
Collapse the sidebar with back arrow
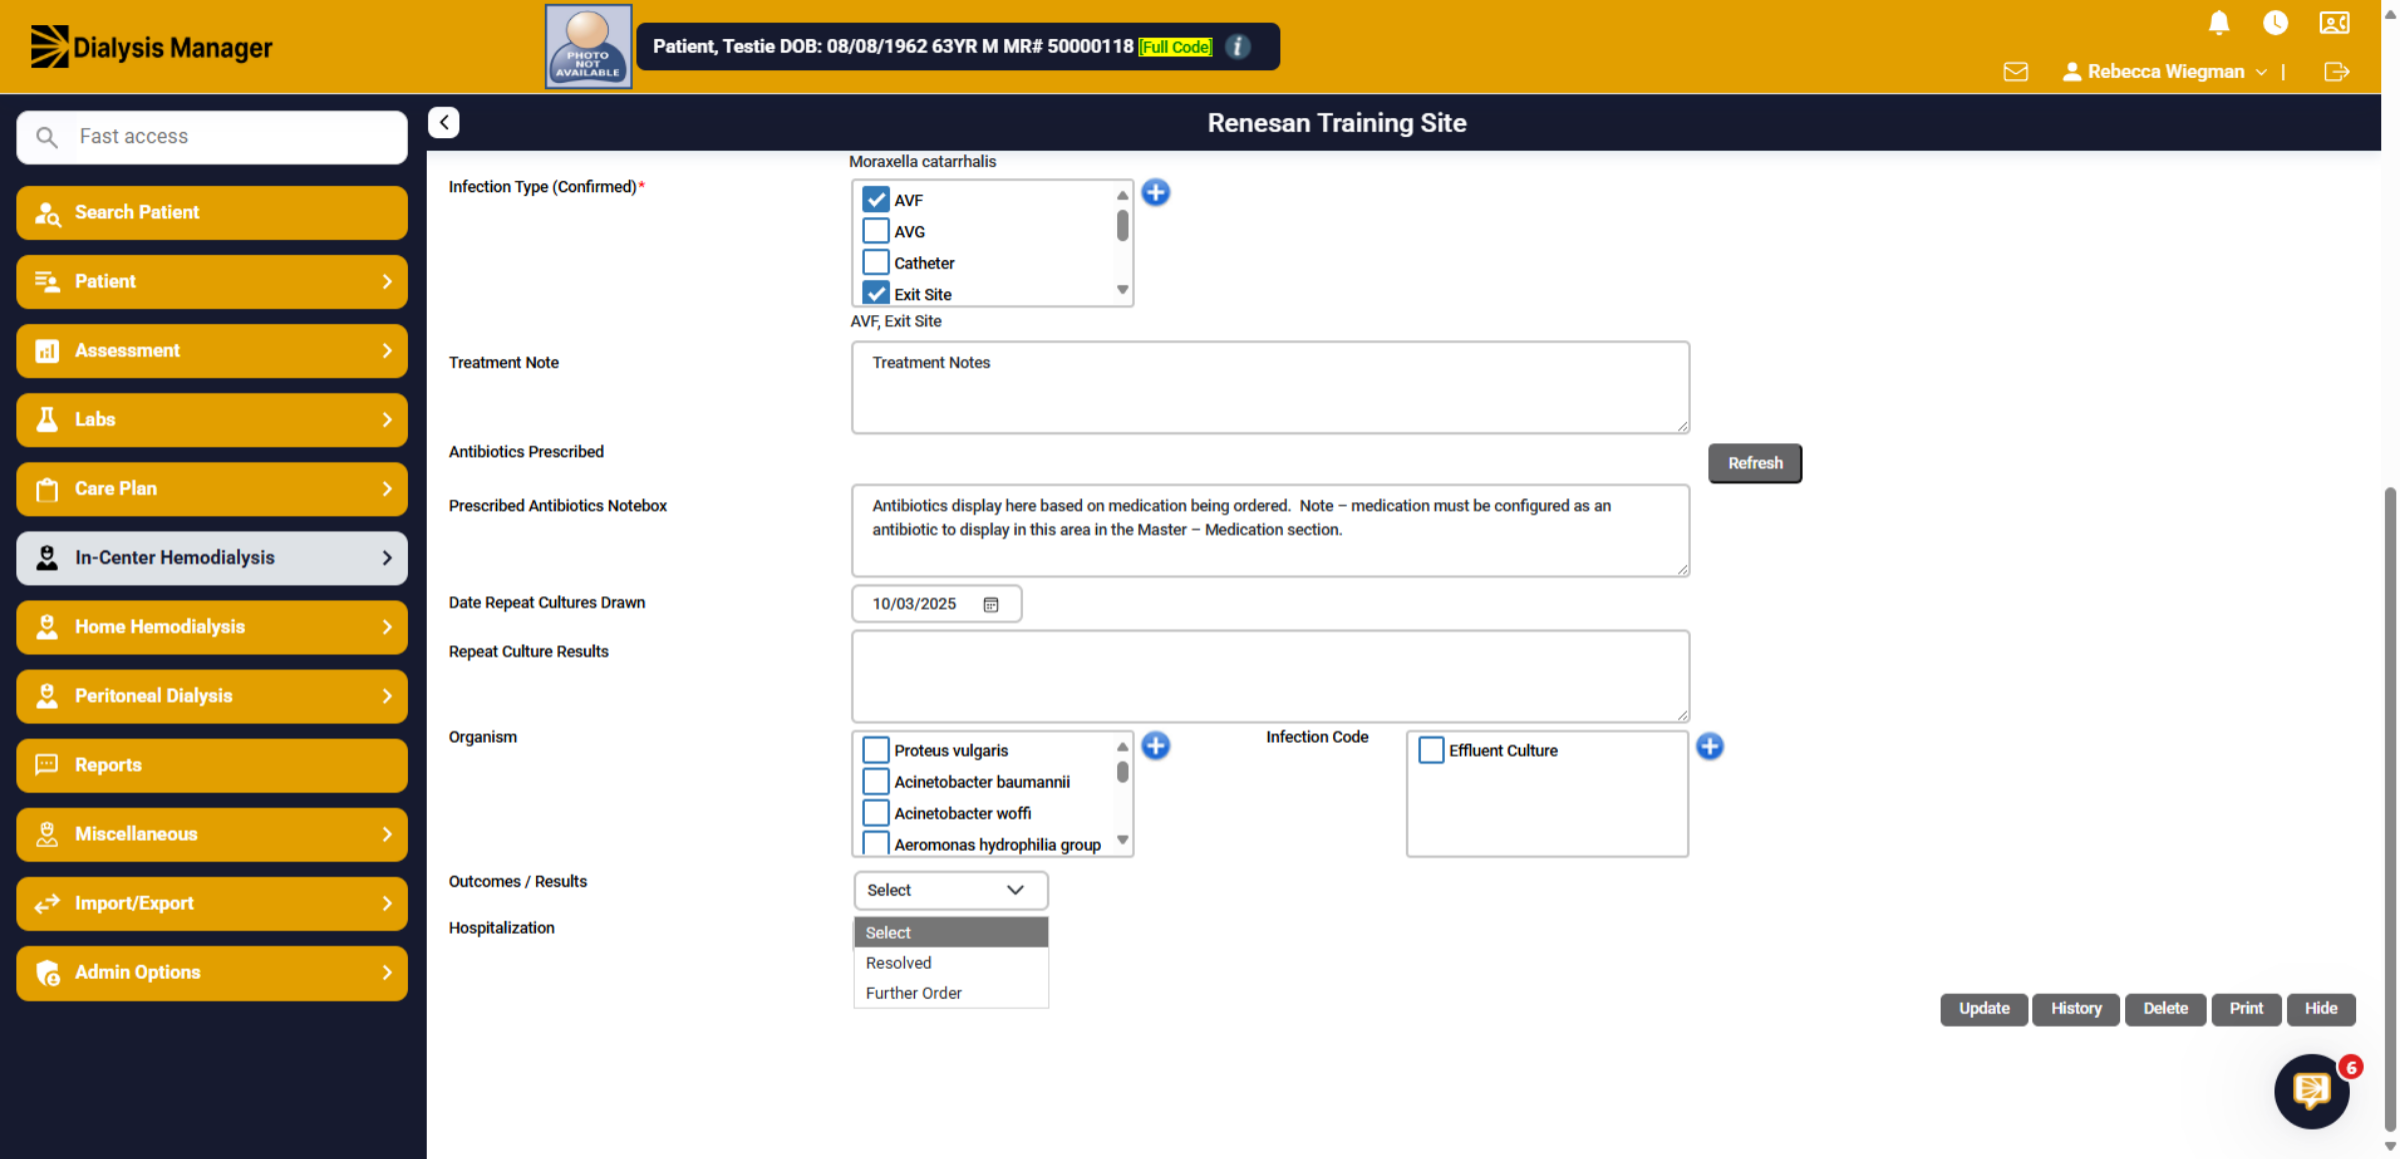[444, 122]
